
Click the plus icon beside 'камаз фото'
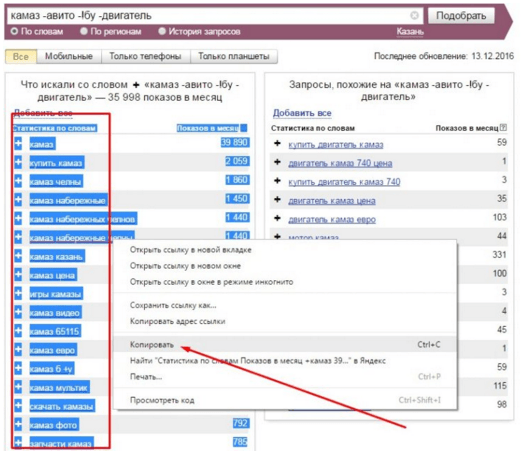pos(18,425)
